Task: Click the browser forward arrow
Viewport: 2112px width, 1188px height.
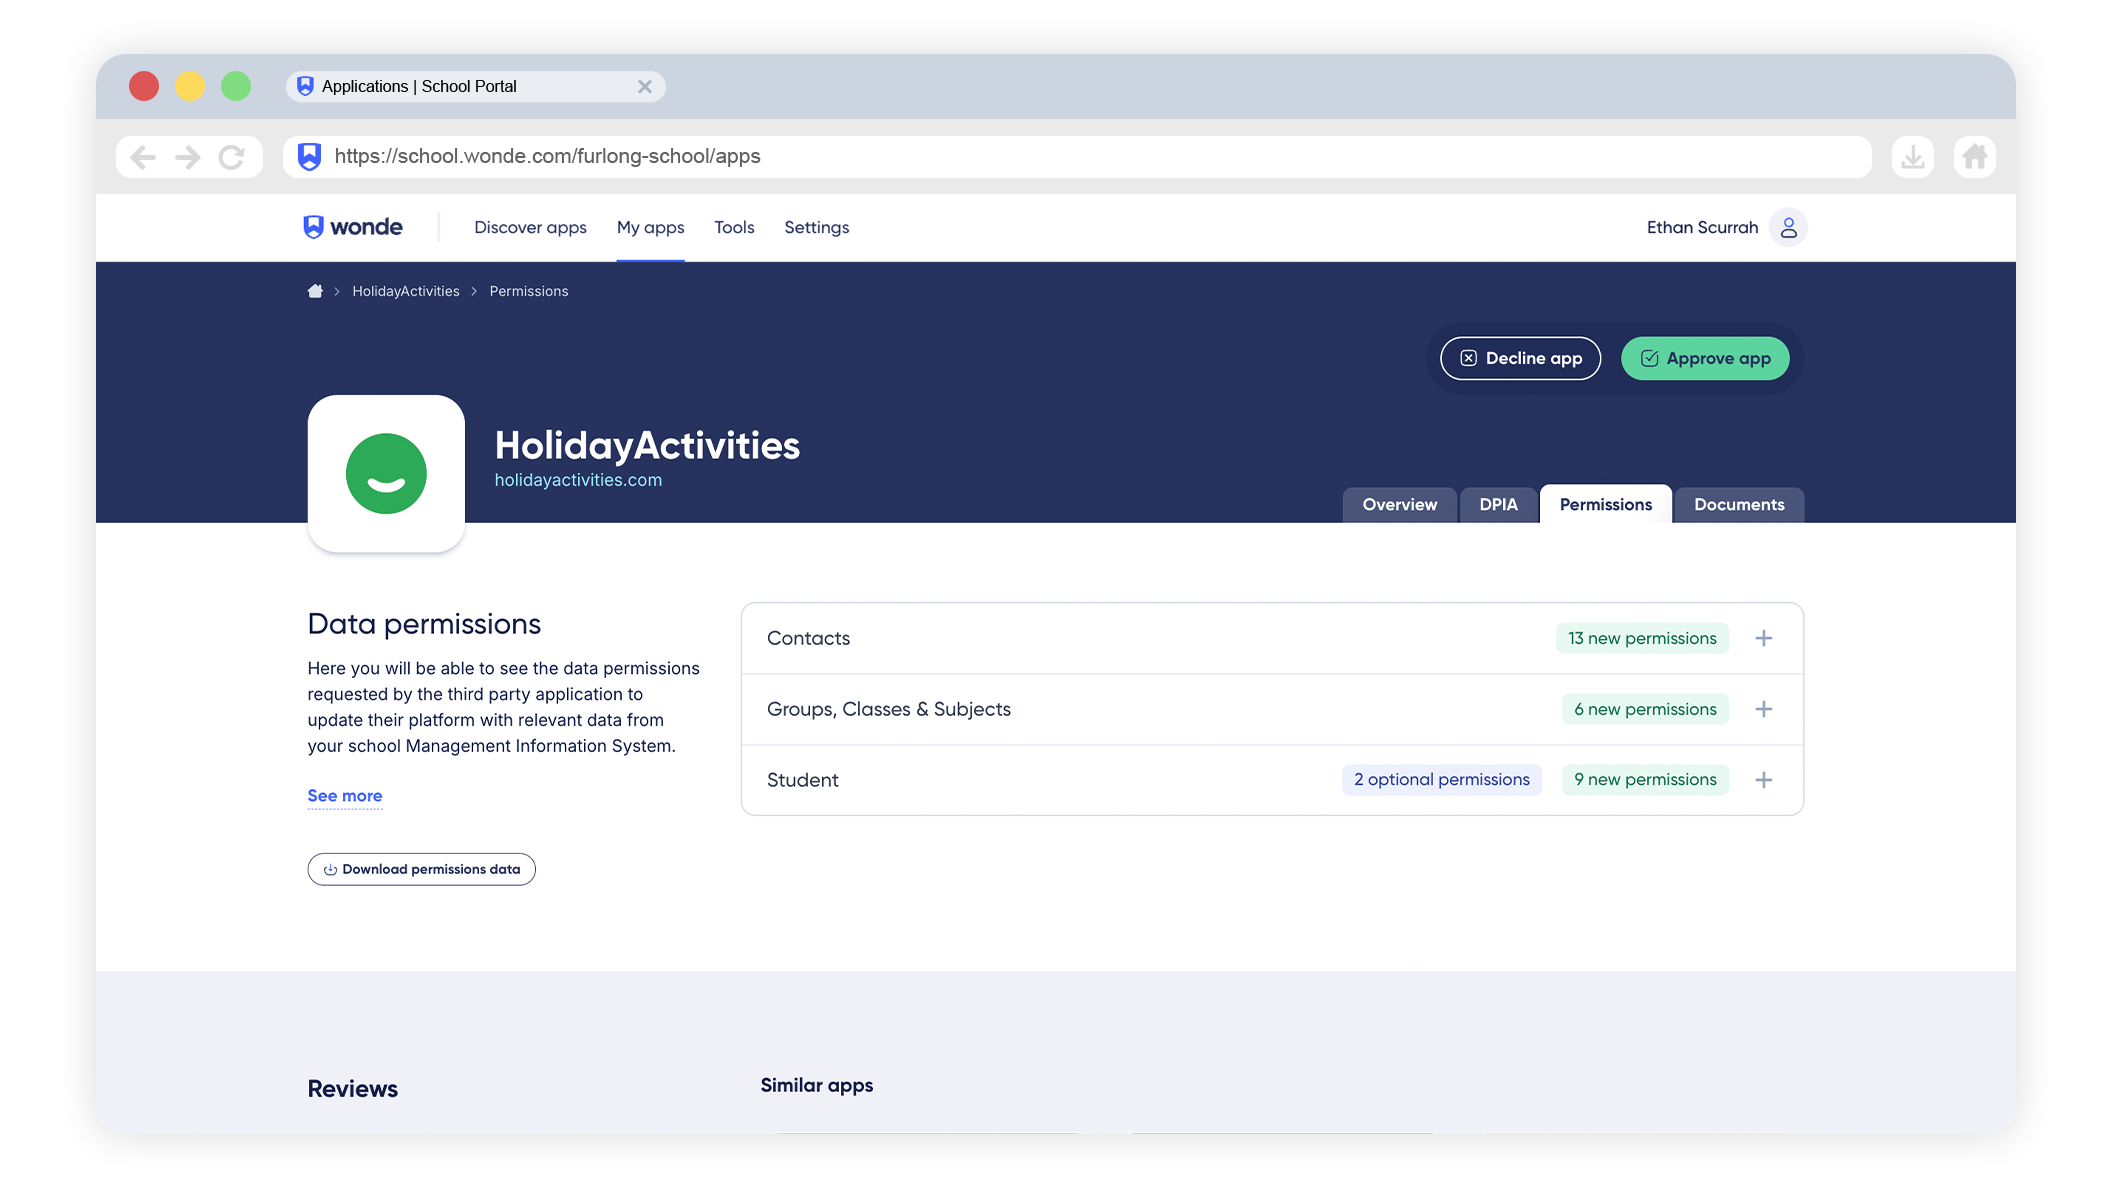Action: pyautogui.click(x=187, y=157)
